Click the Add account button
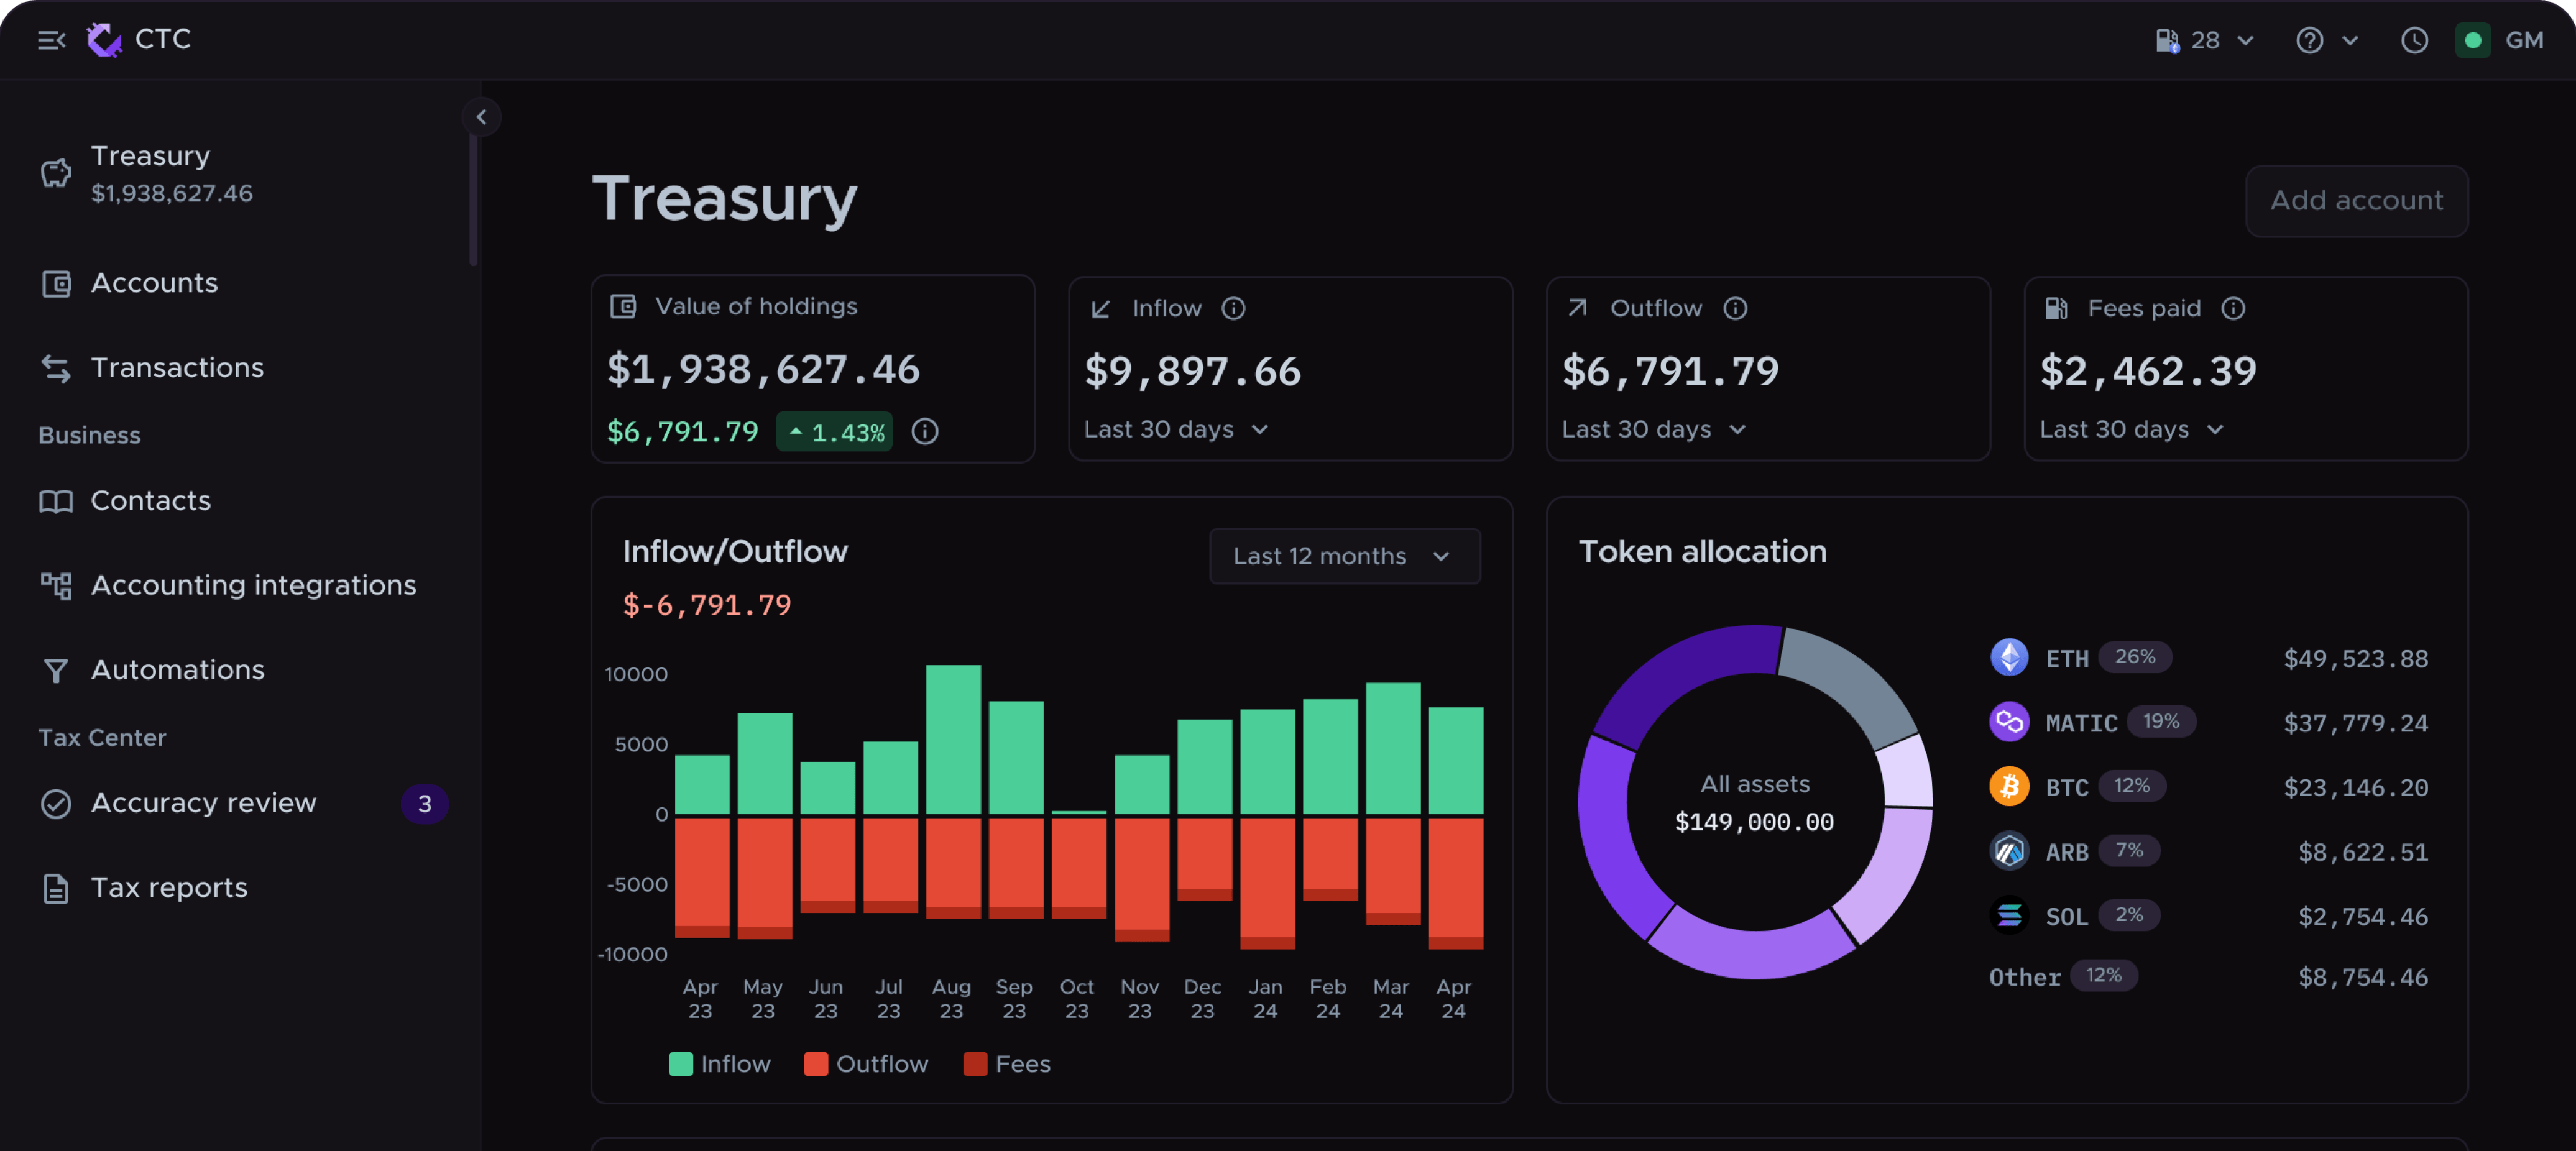The height and width of the screenshot is (1151, 2576). coord(2357,199)
